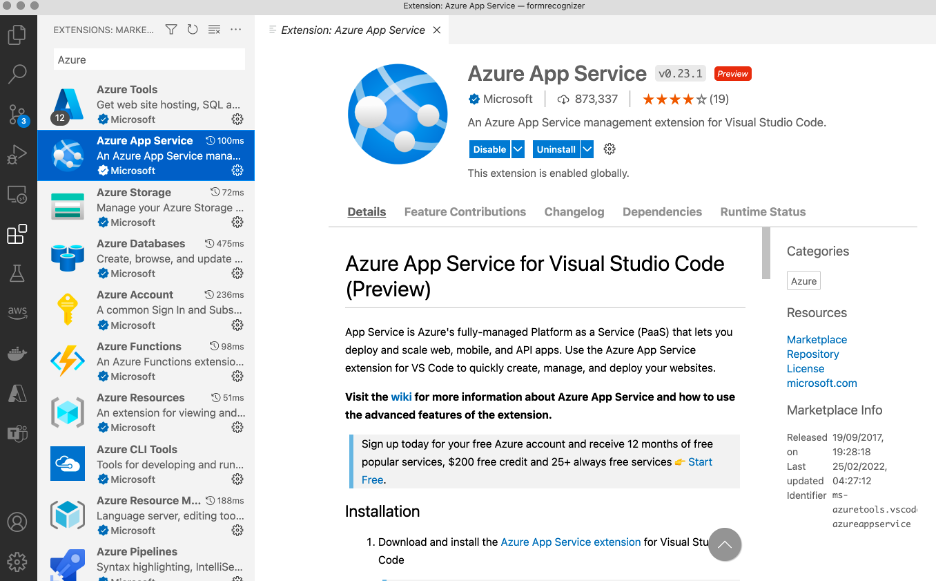Click the details pane vertical scrollbar
The width and height of the screenshot is (936, 582).
766,254
